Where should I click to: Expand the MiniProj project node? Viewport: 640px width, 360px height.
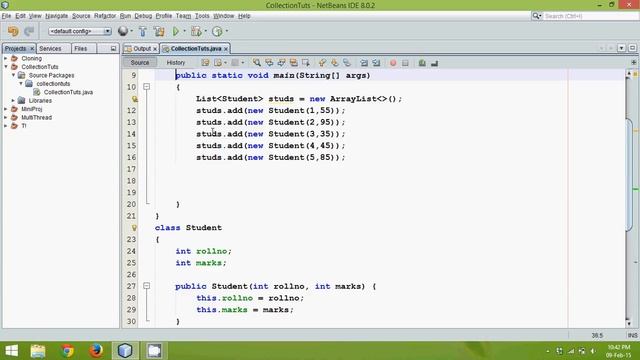coord(5,109)
